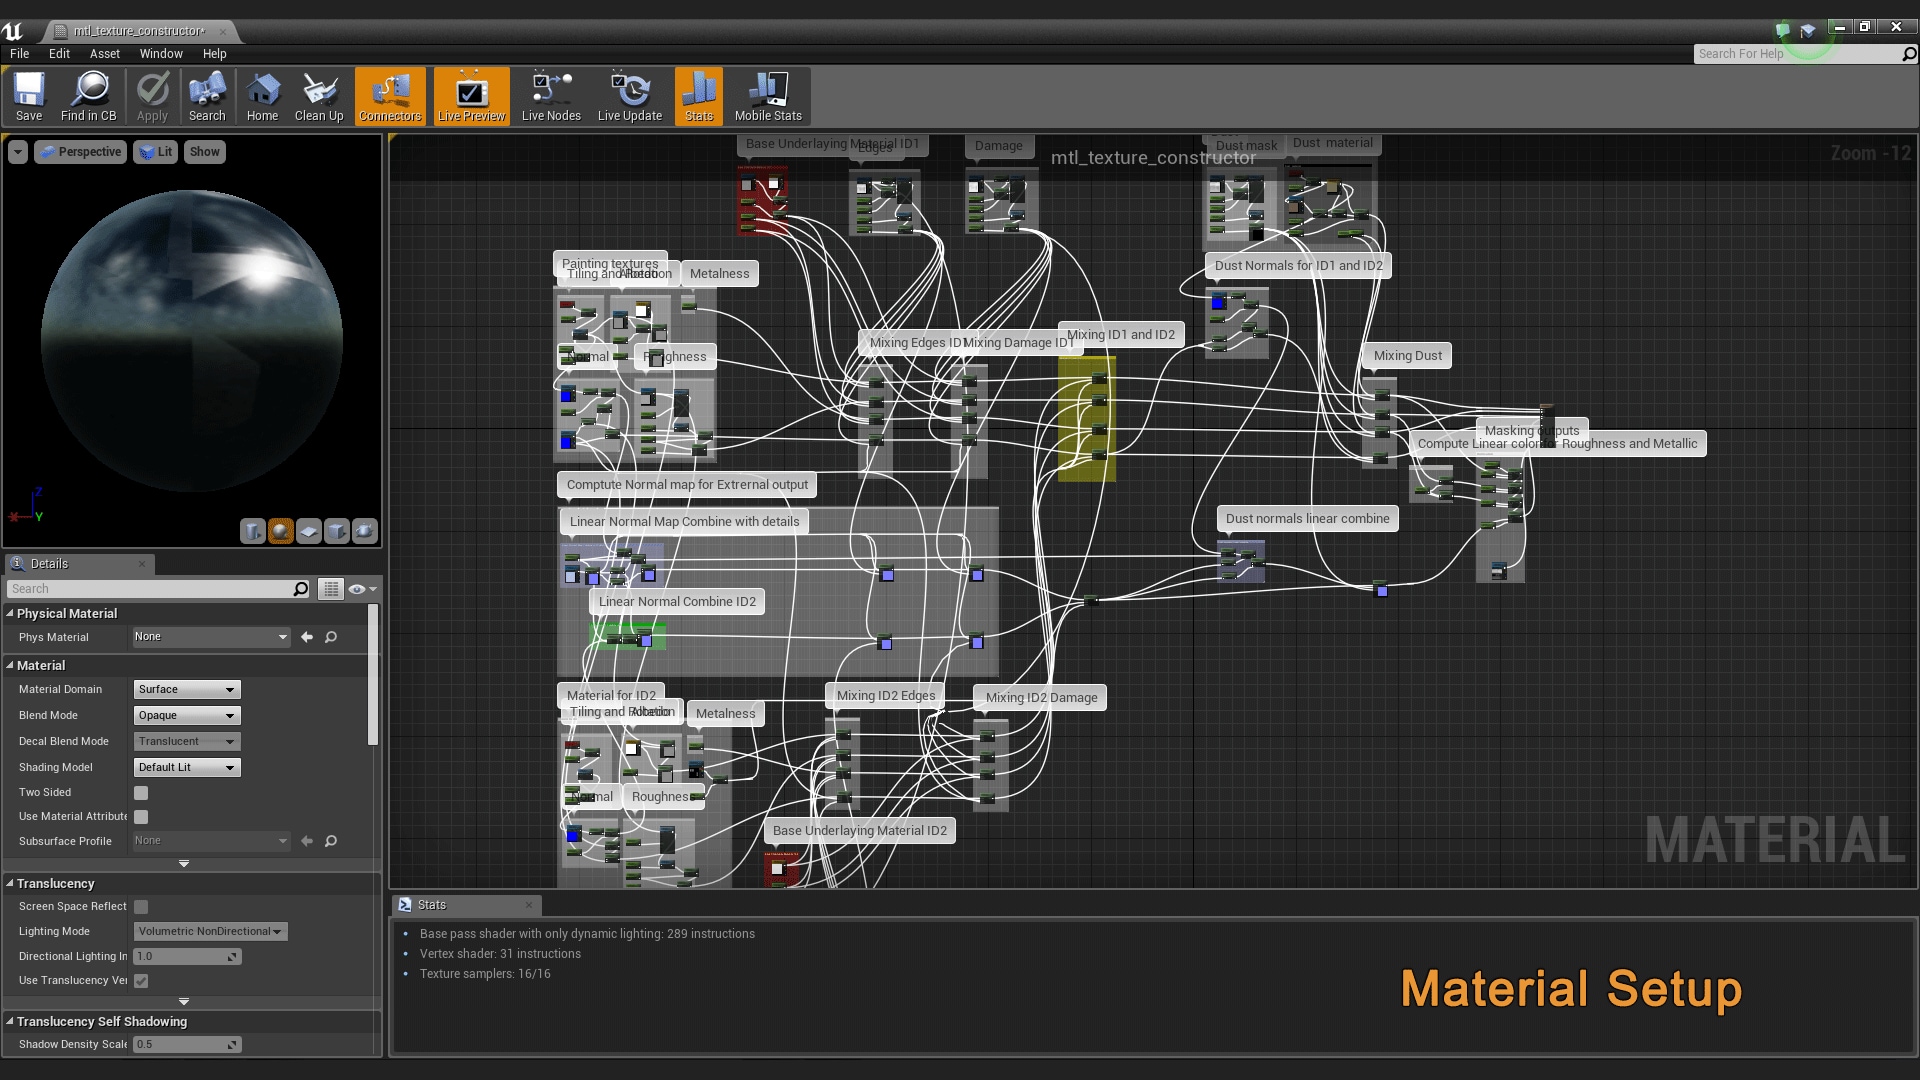Enable Screen Space Reflections checkbox
Image resolution: width=1920 pixels, height=1080 pixels.
(x=140, y=906)
